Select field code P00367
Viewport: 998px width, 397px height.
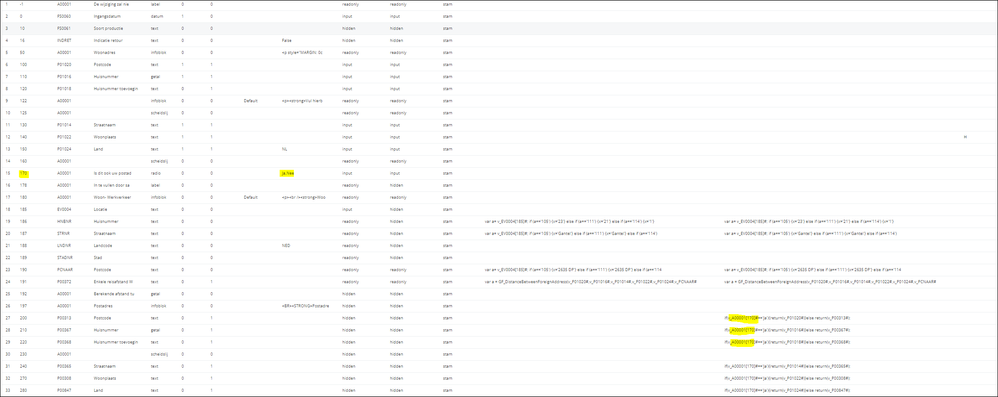tap(64, 330)
